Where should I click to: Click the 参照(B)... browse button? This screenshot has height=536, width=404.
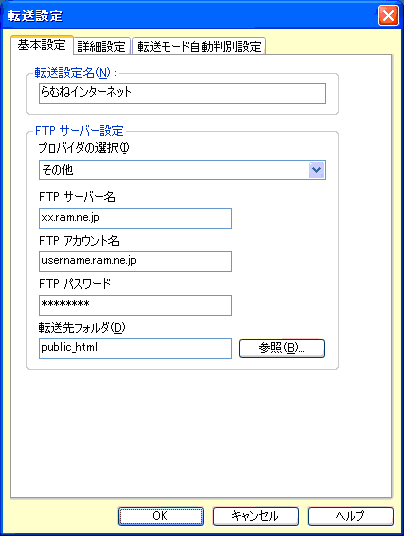282,348
